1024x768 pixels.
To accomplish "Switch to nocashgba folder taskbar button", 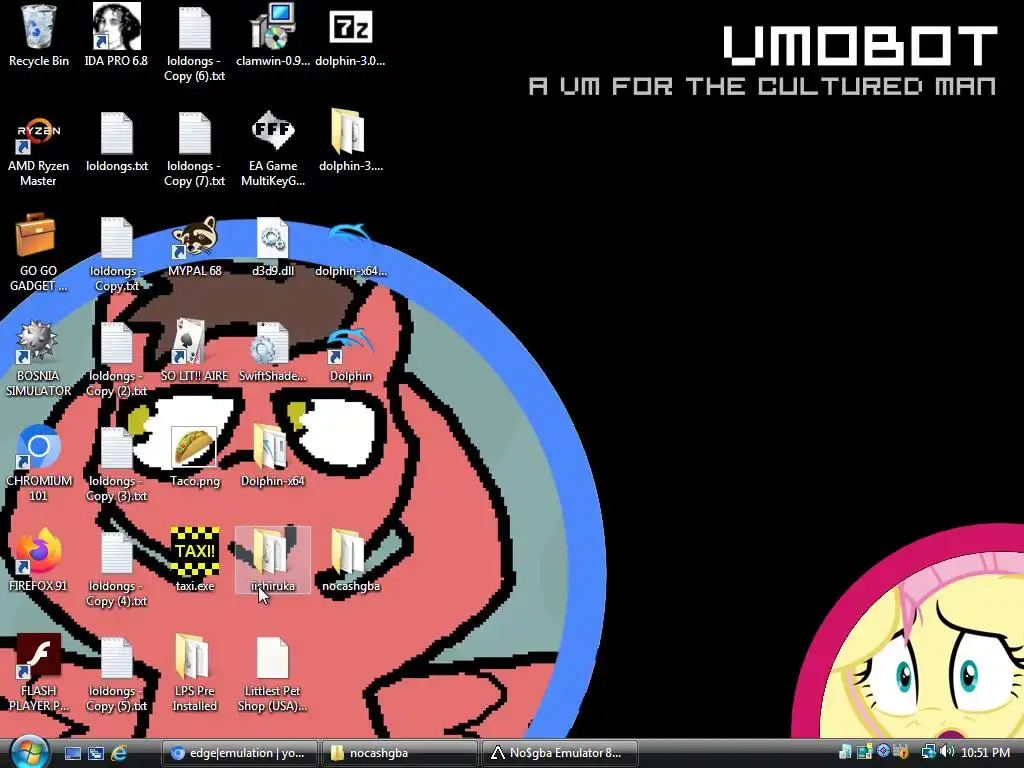I will [398, 753].
